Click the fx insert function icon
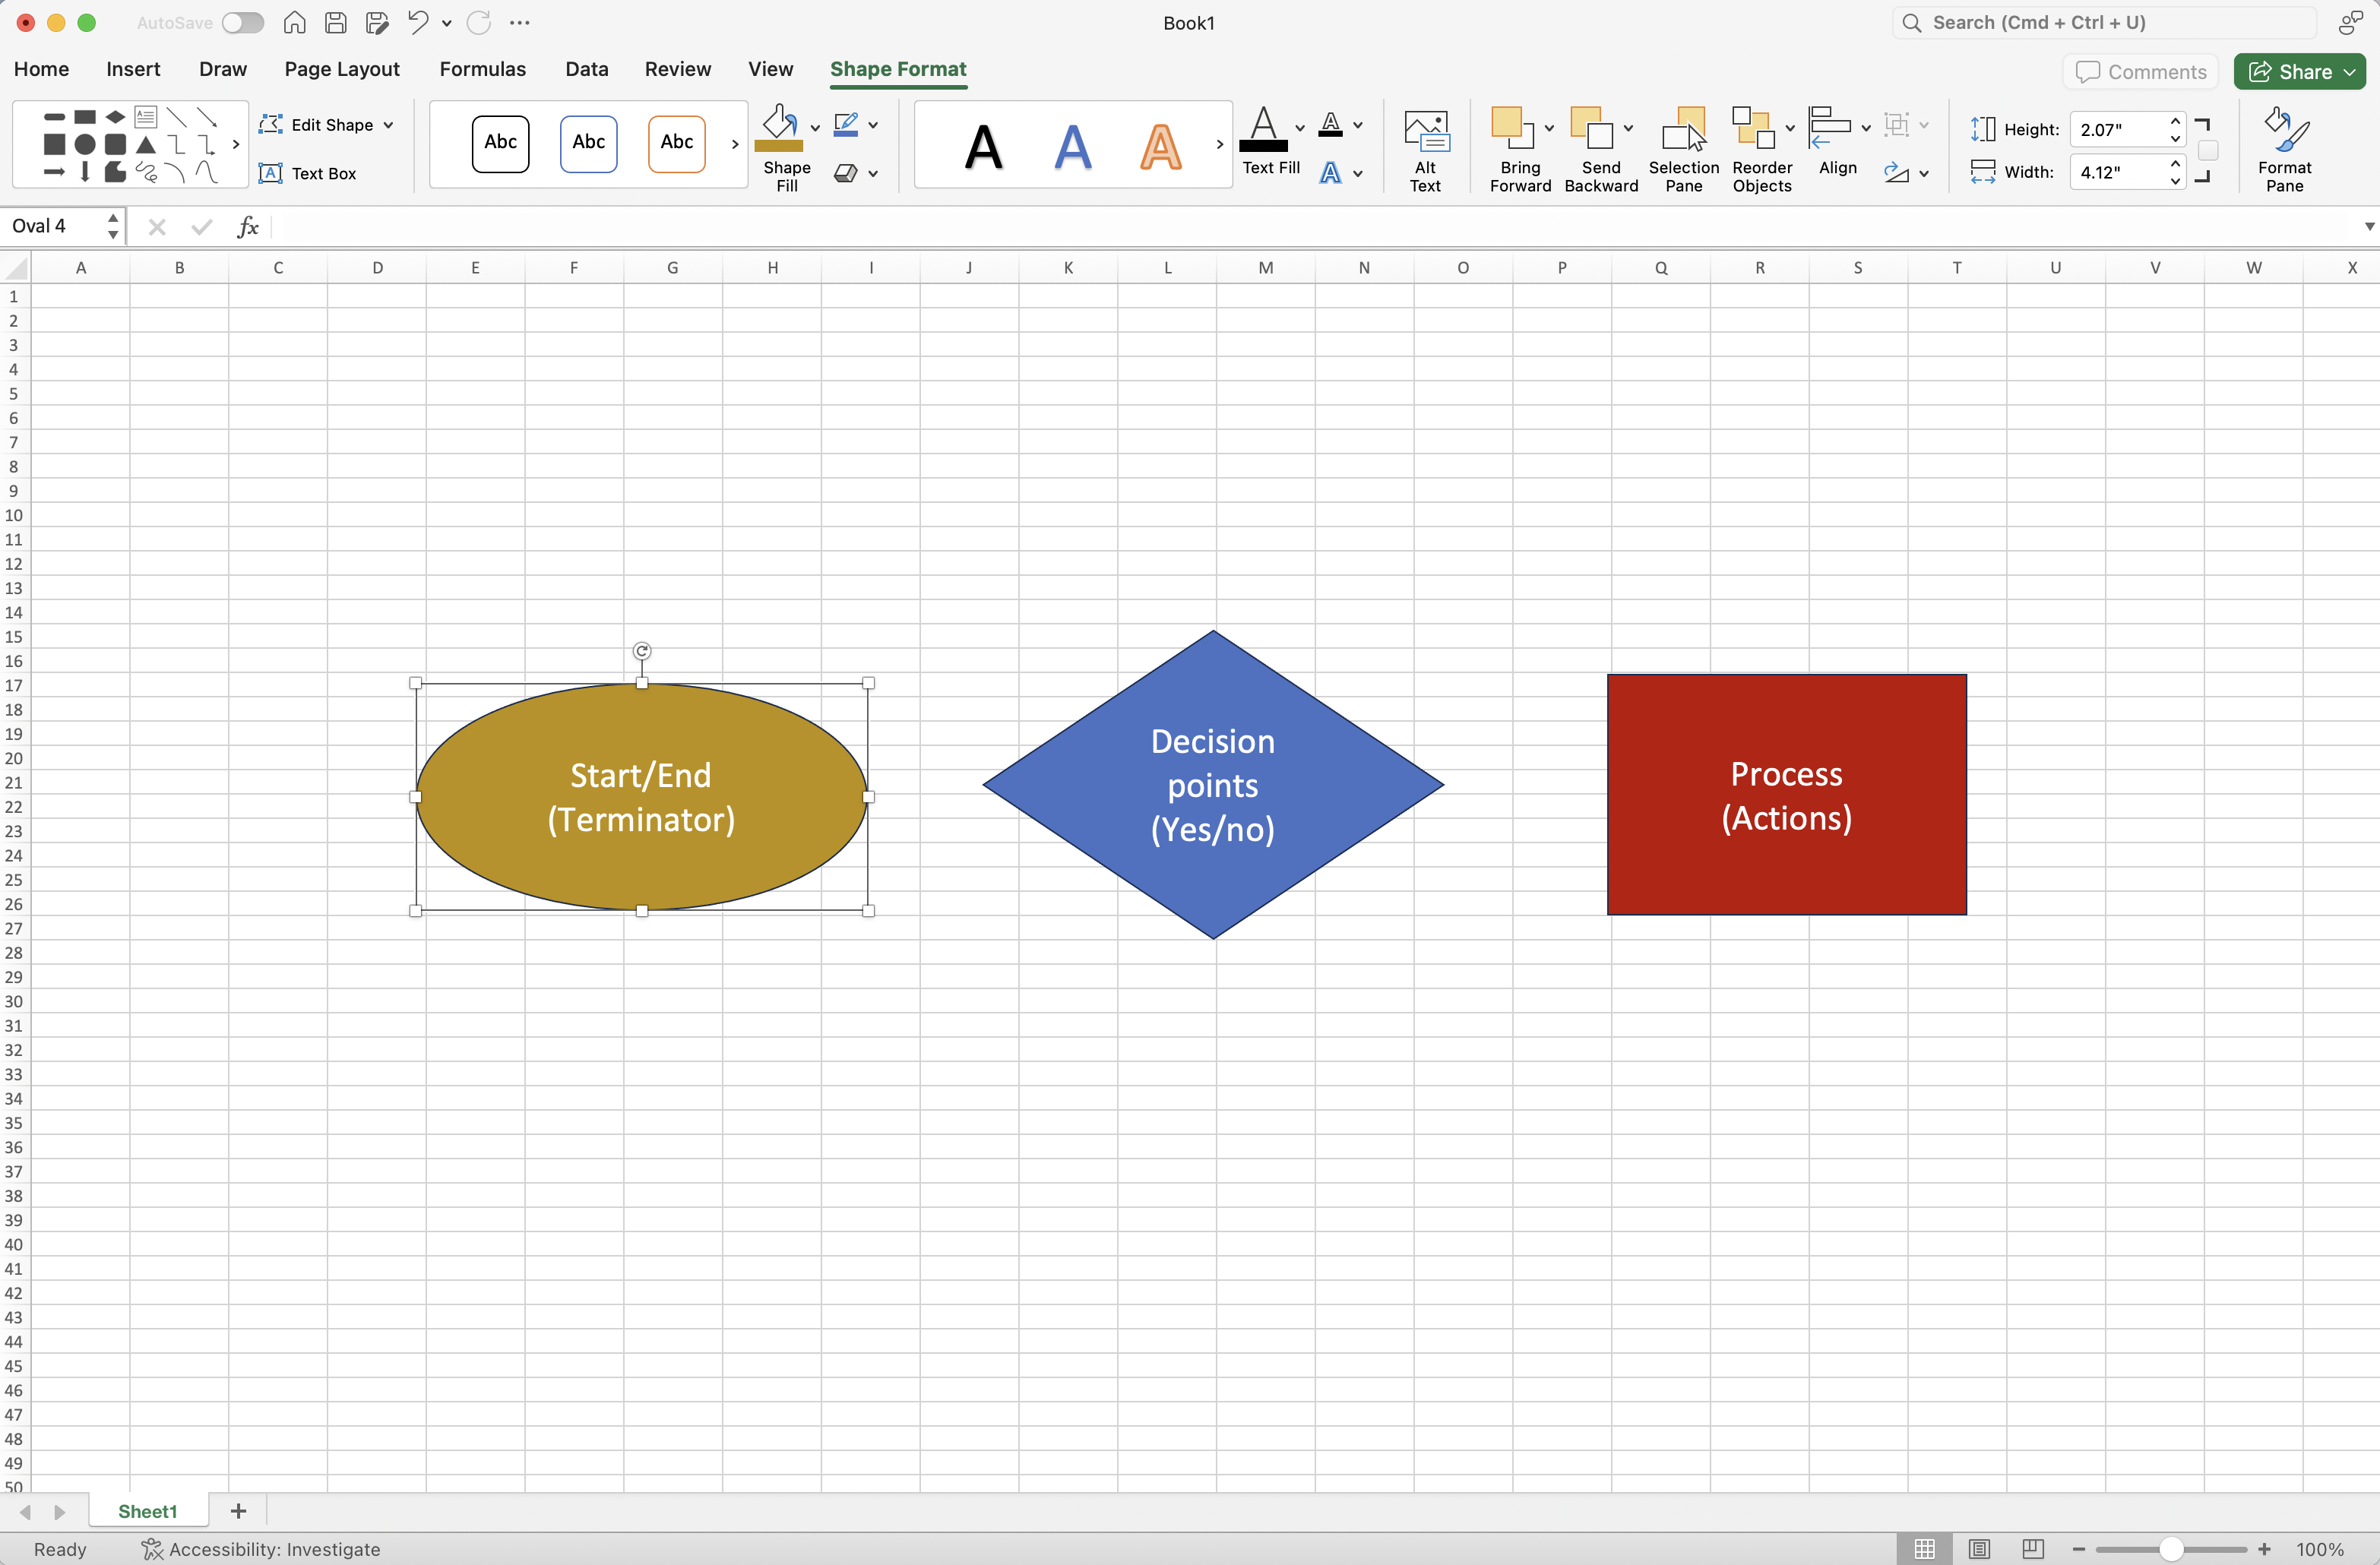Screen dimensions: 2380x1565 coord(248,227)
